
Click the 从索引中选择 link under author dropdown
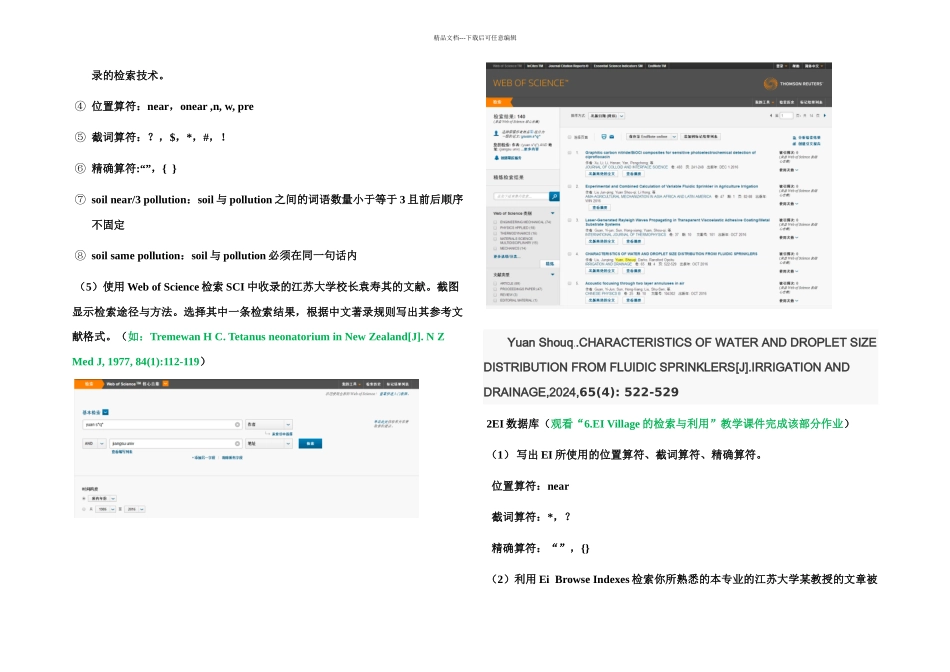[282, 434]
